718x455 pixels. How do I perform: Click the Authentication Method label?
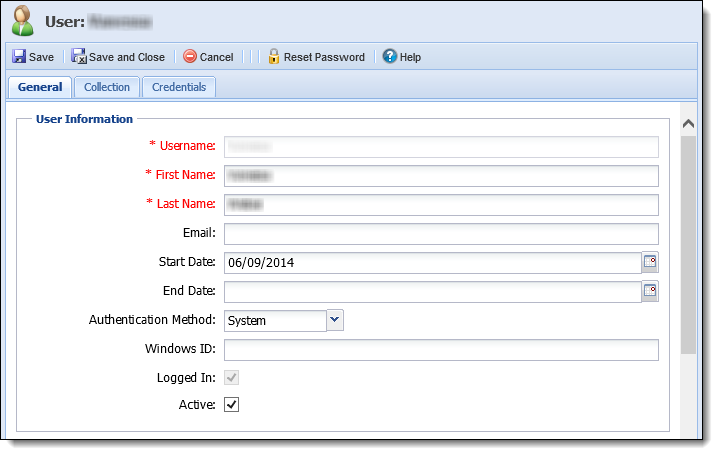point(152,320)
